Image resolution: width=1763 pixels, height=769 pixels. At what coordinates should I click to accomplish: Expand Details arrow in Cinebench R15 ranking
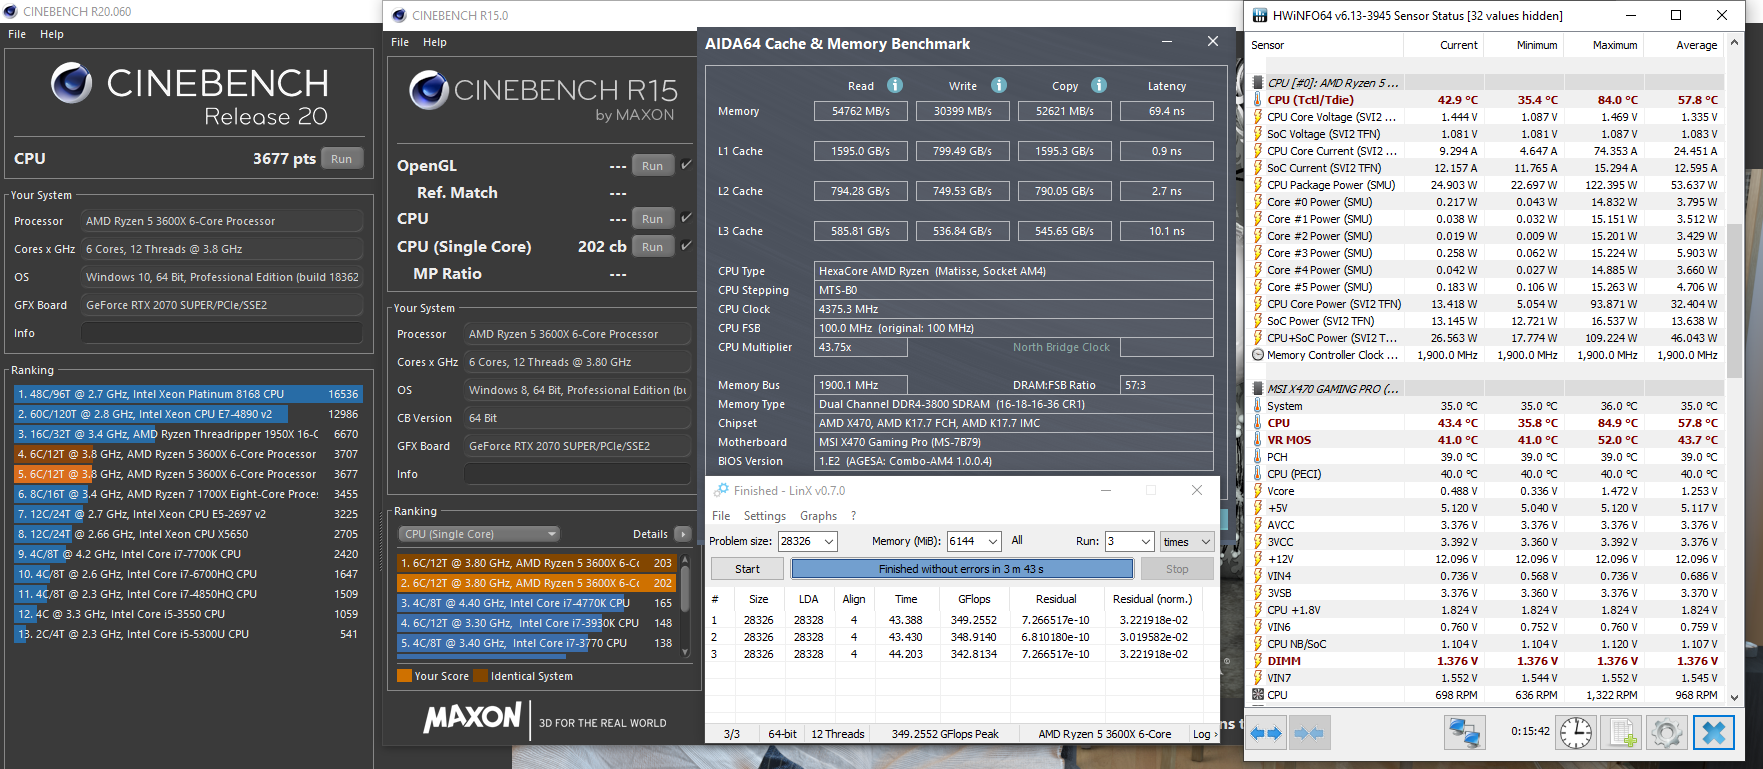point(683,534)
